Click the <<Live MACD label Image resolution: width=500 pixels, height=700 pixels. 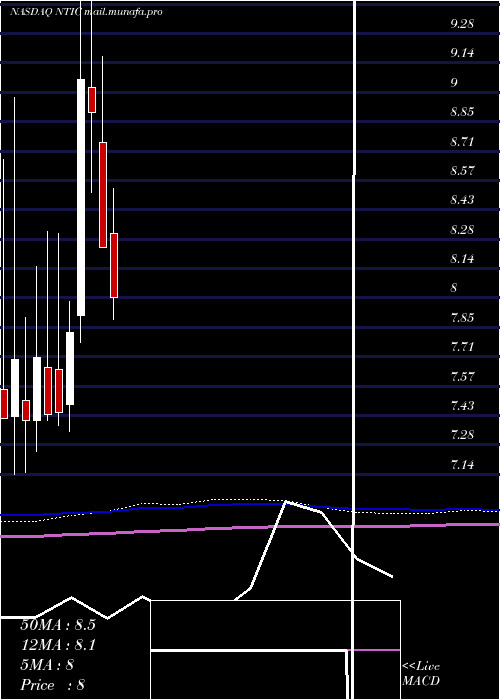pyautogui.click(x=421, y=674)
